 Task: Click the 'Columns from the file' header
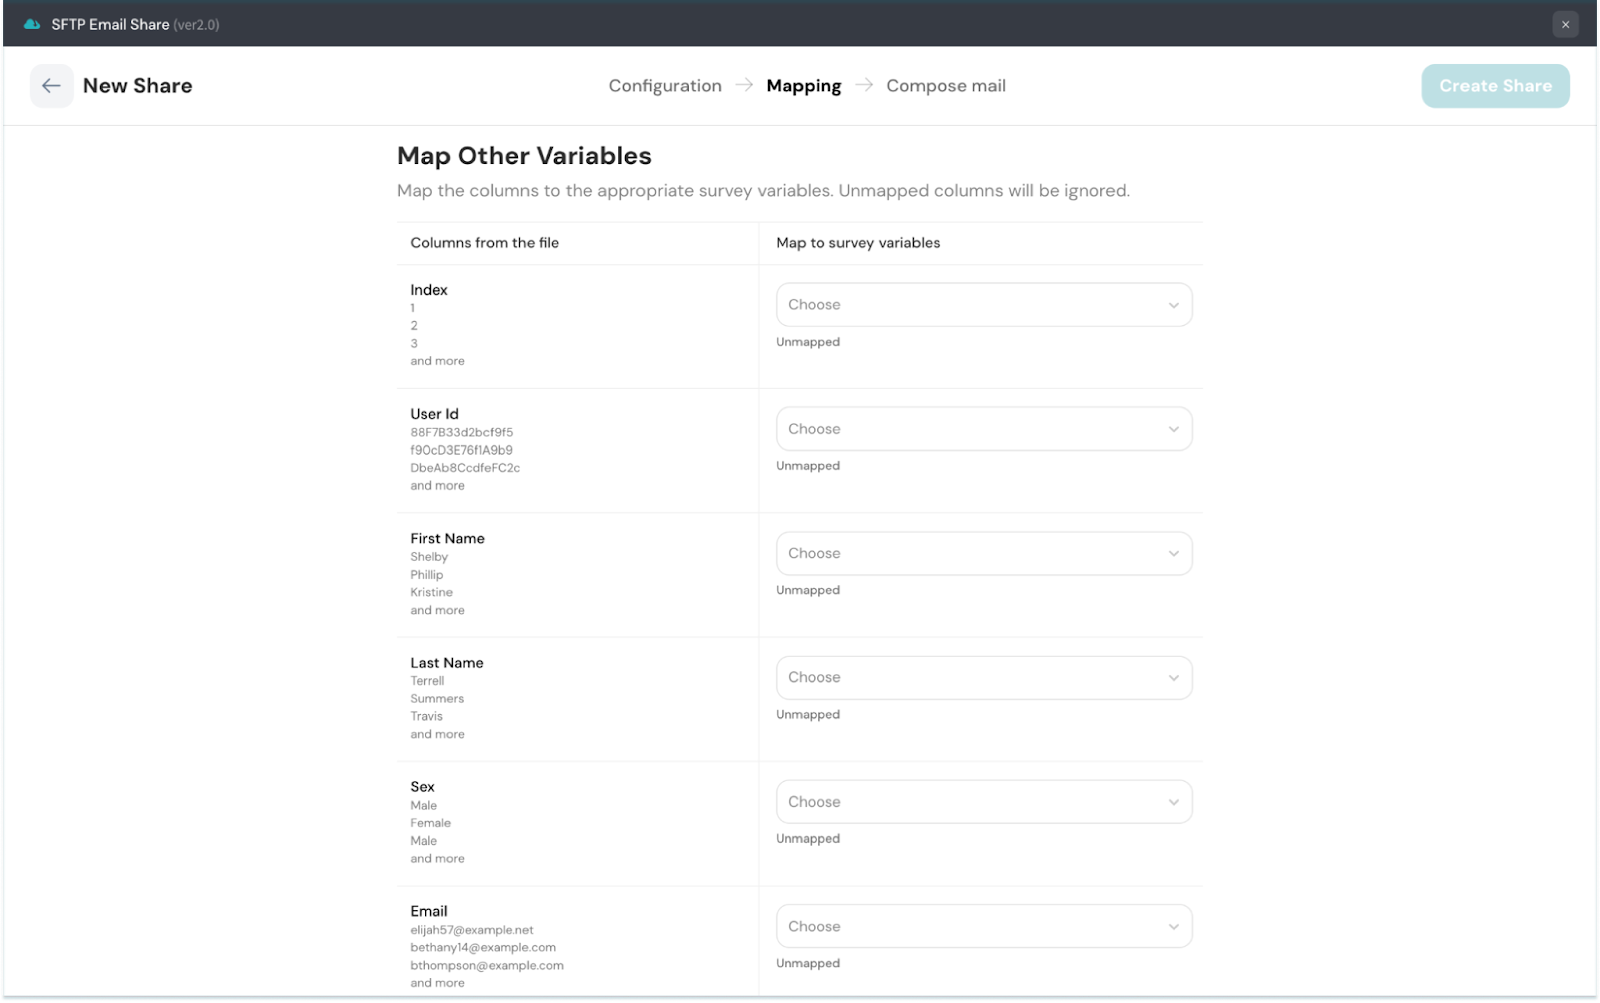(484, 243)
